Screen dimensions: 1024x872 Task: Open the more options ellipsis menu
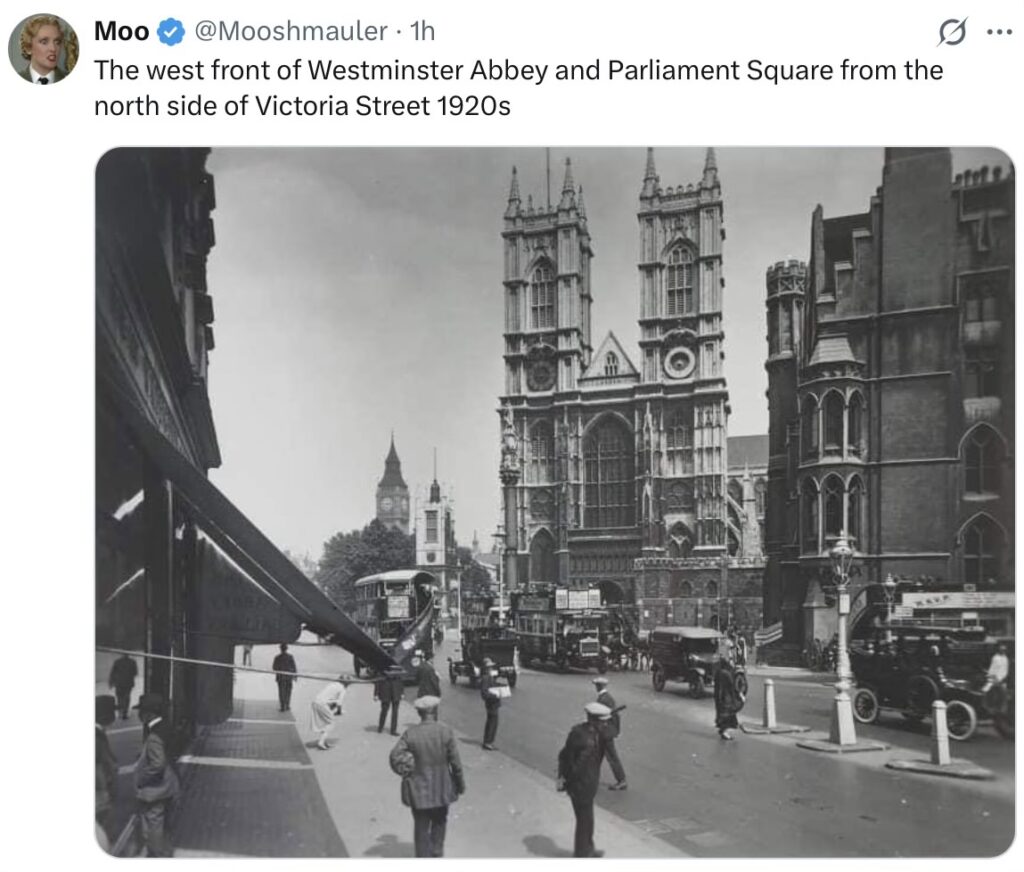pos(999,32)
